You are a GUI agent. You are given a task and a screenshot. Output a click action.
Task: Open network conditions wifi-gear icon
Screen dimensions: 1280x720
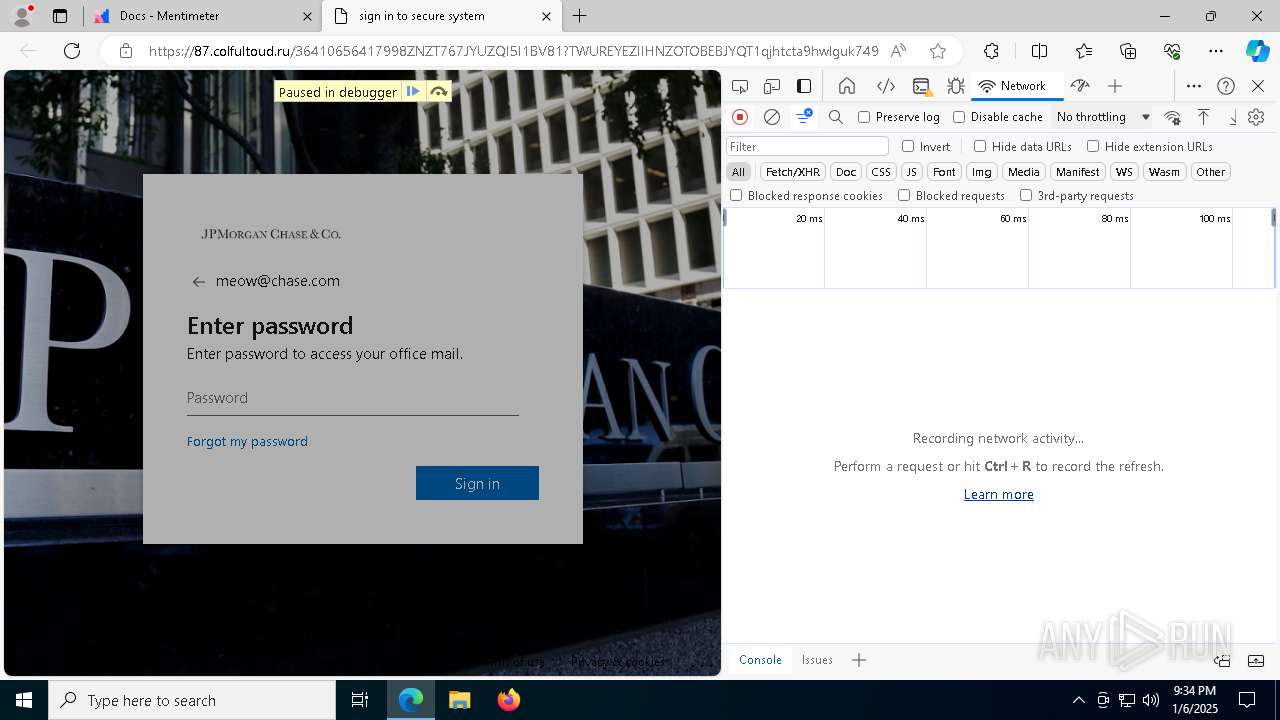point(1173,117)
